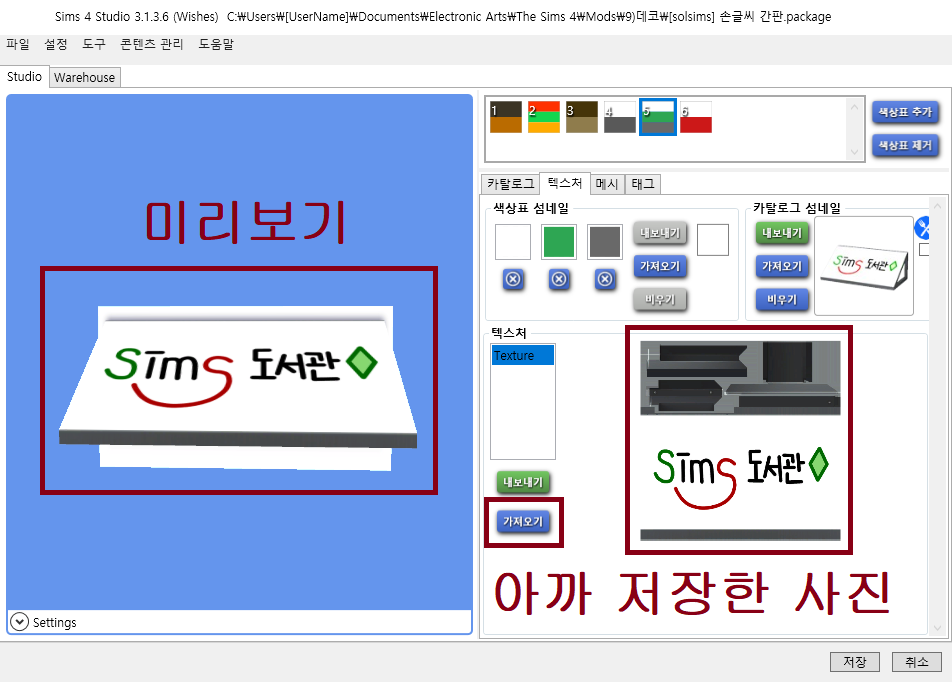This screenshot has height=682, width=952.
Task: Select color swatch number 3
Action: click(582, 117)
